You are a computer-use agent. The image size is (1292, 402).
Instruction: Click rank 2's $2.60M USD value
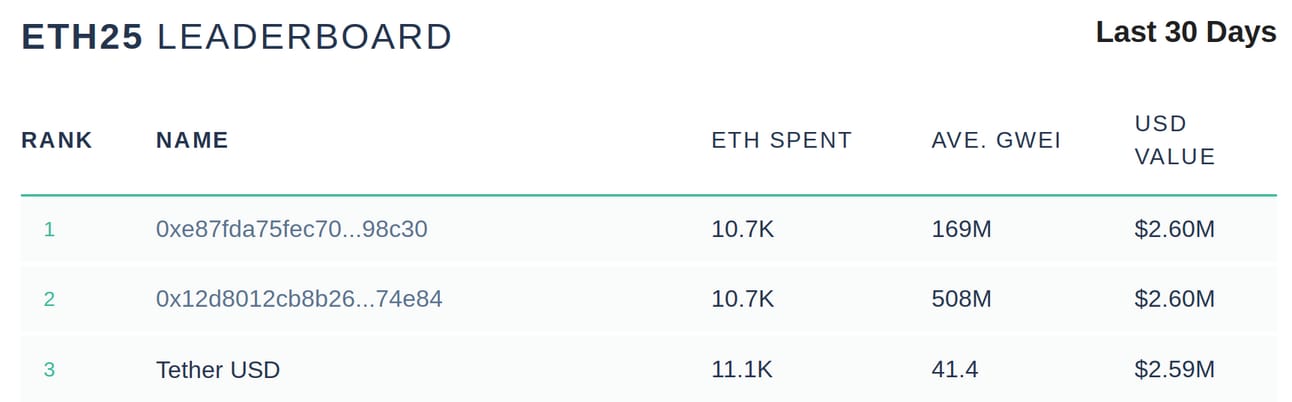click(1175, 299)
